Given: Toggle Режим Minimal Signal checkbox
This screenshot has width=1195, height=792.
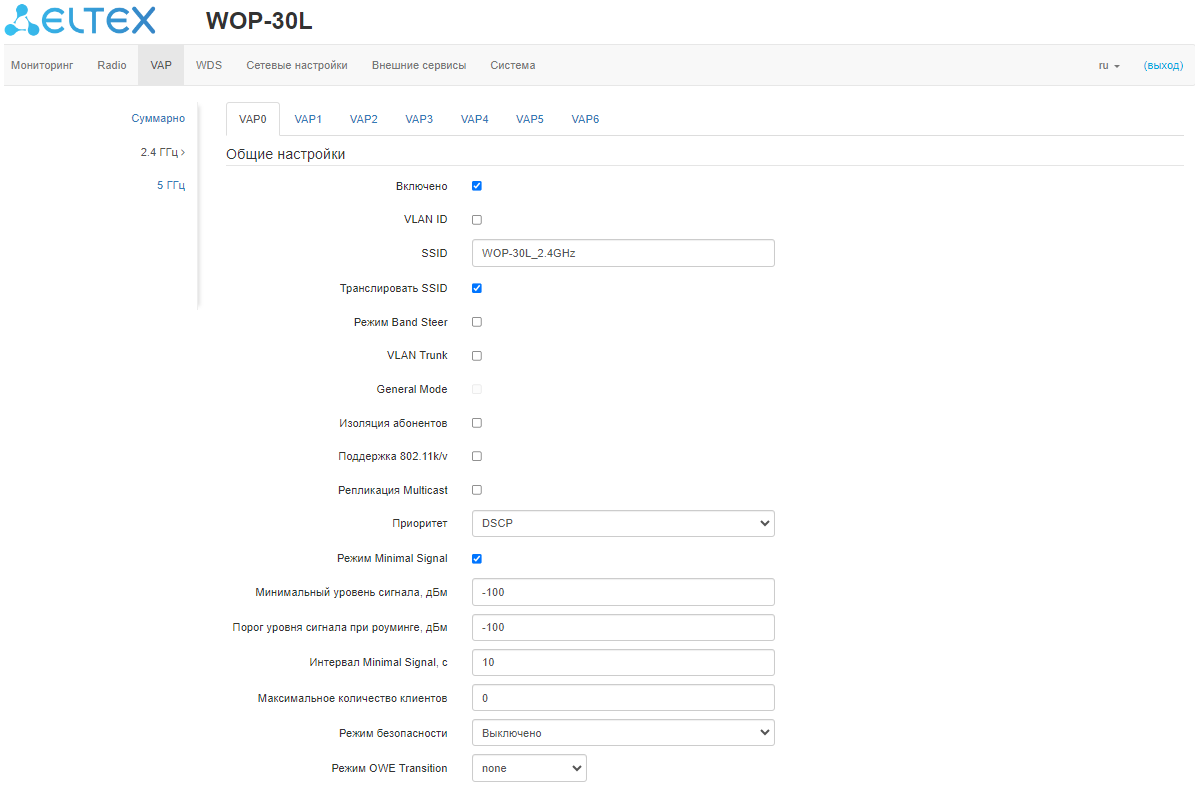Looking at the screenshot, I should click(477, 559).
